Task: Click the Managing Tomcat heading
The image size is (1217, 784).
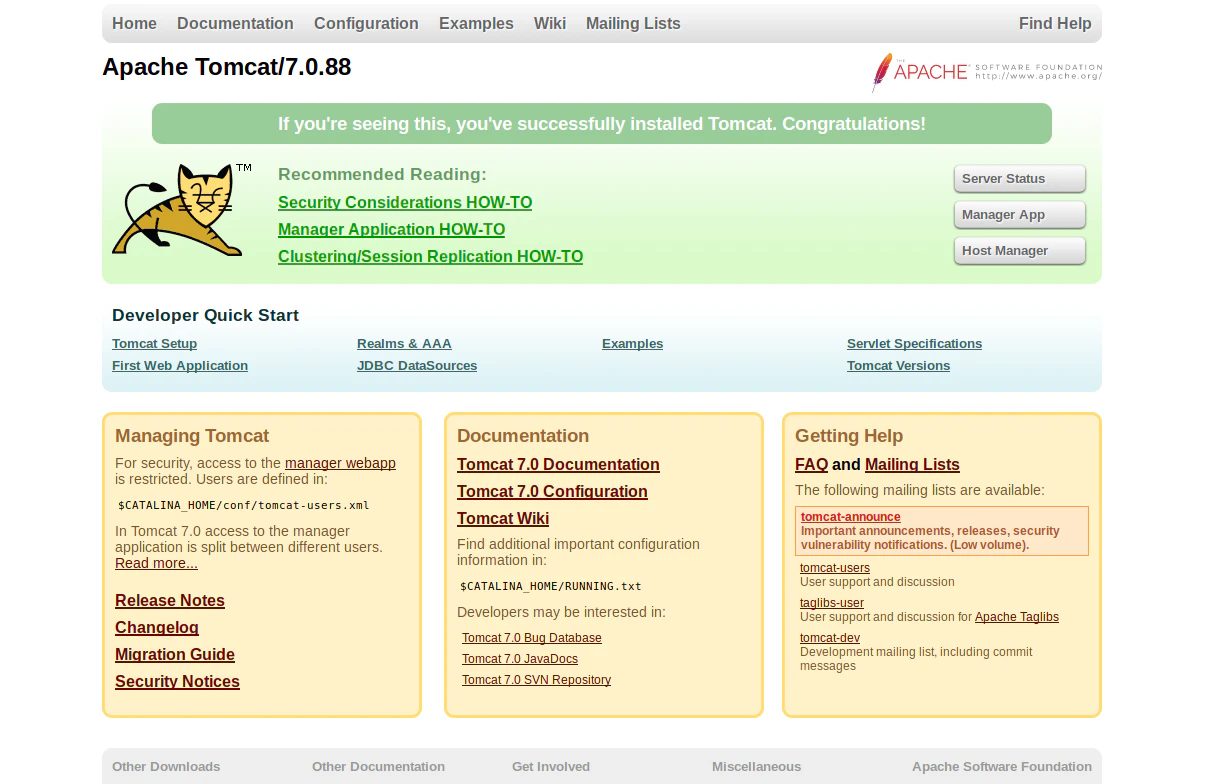Action: tap(192, 436)
